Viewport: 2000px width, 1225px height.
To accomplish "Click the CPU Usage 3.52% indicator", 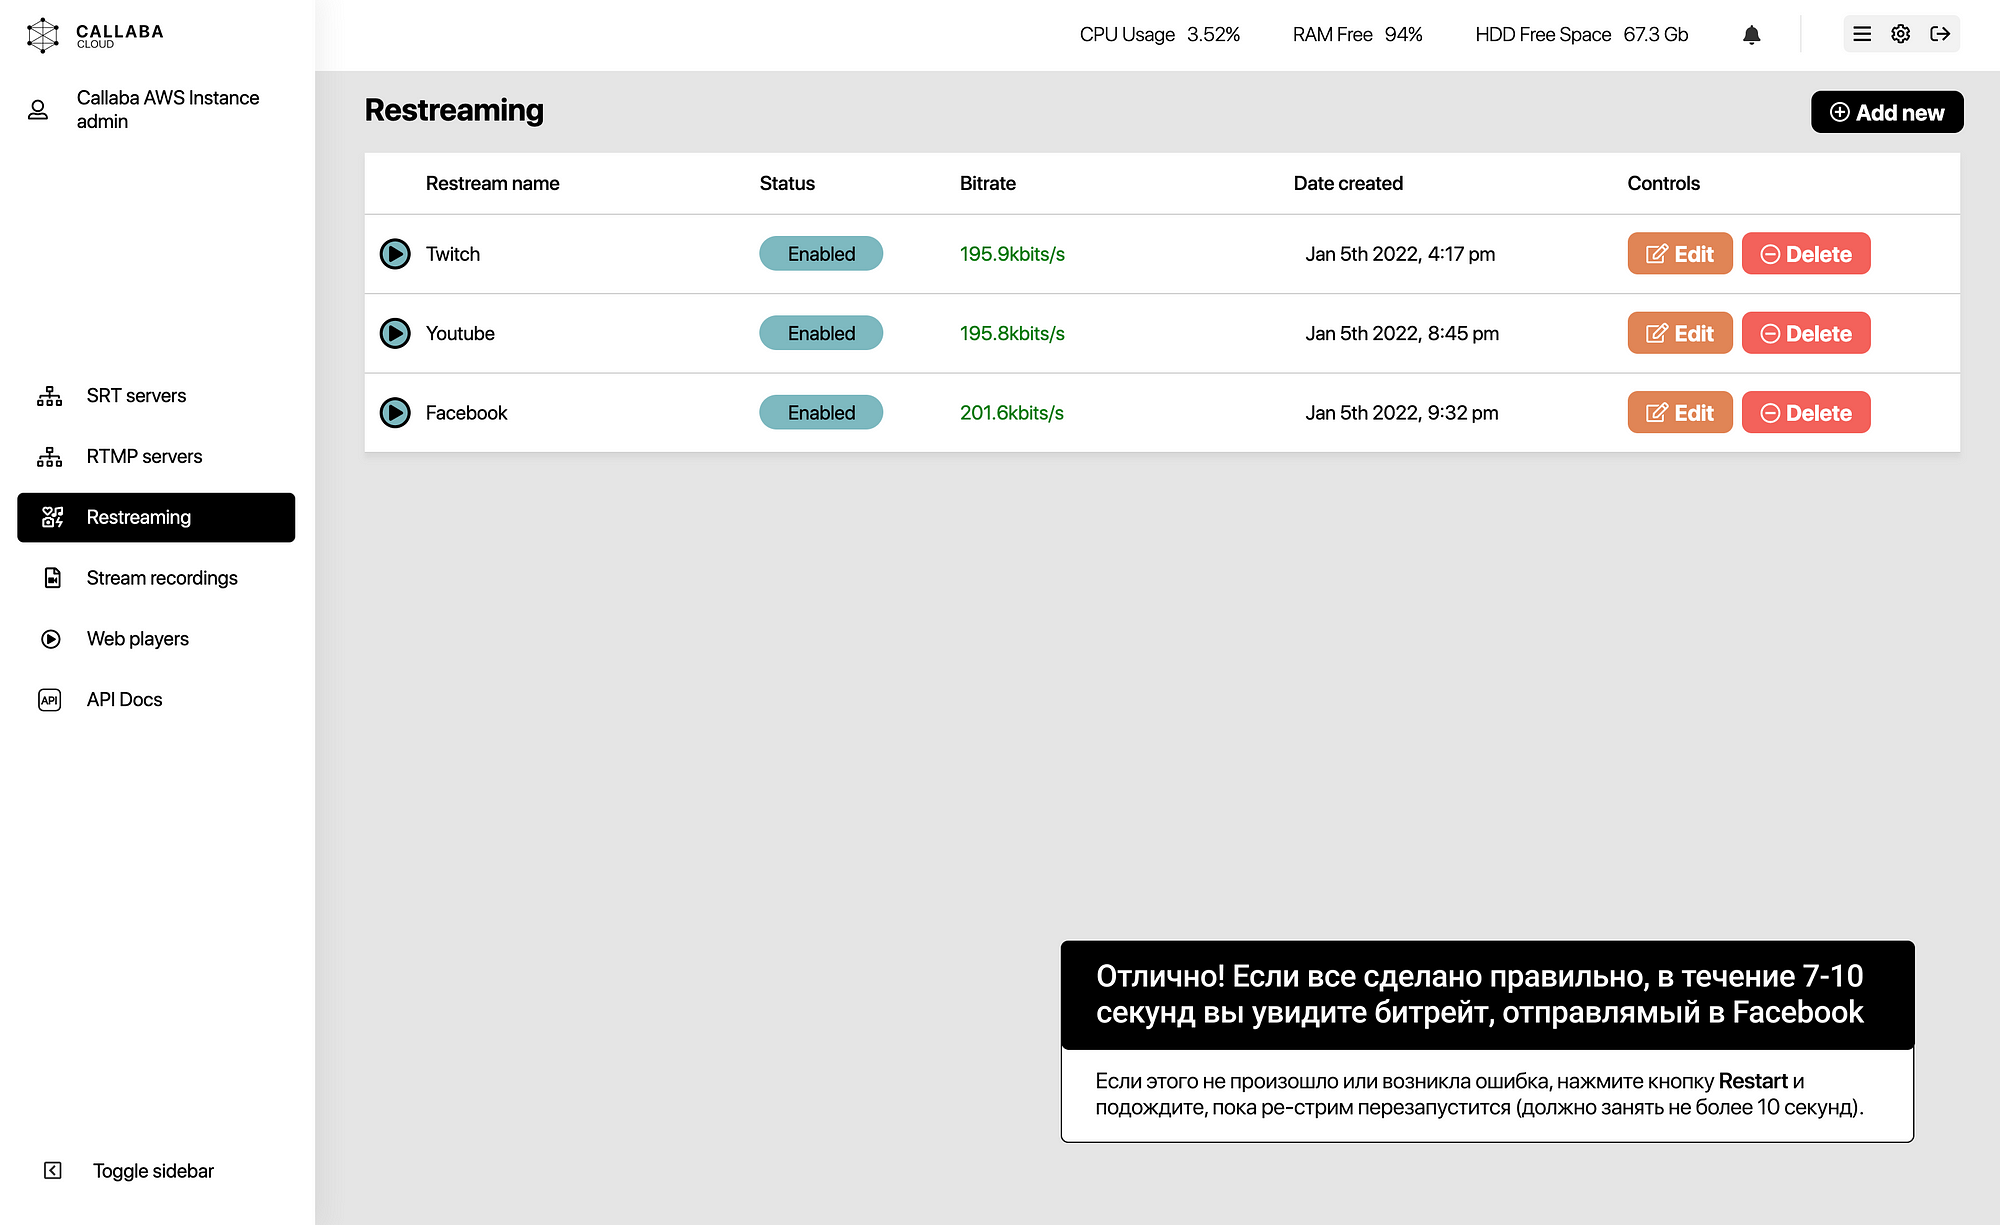I will pos(1160,34).
